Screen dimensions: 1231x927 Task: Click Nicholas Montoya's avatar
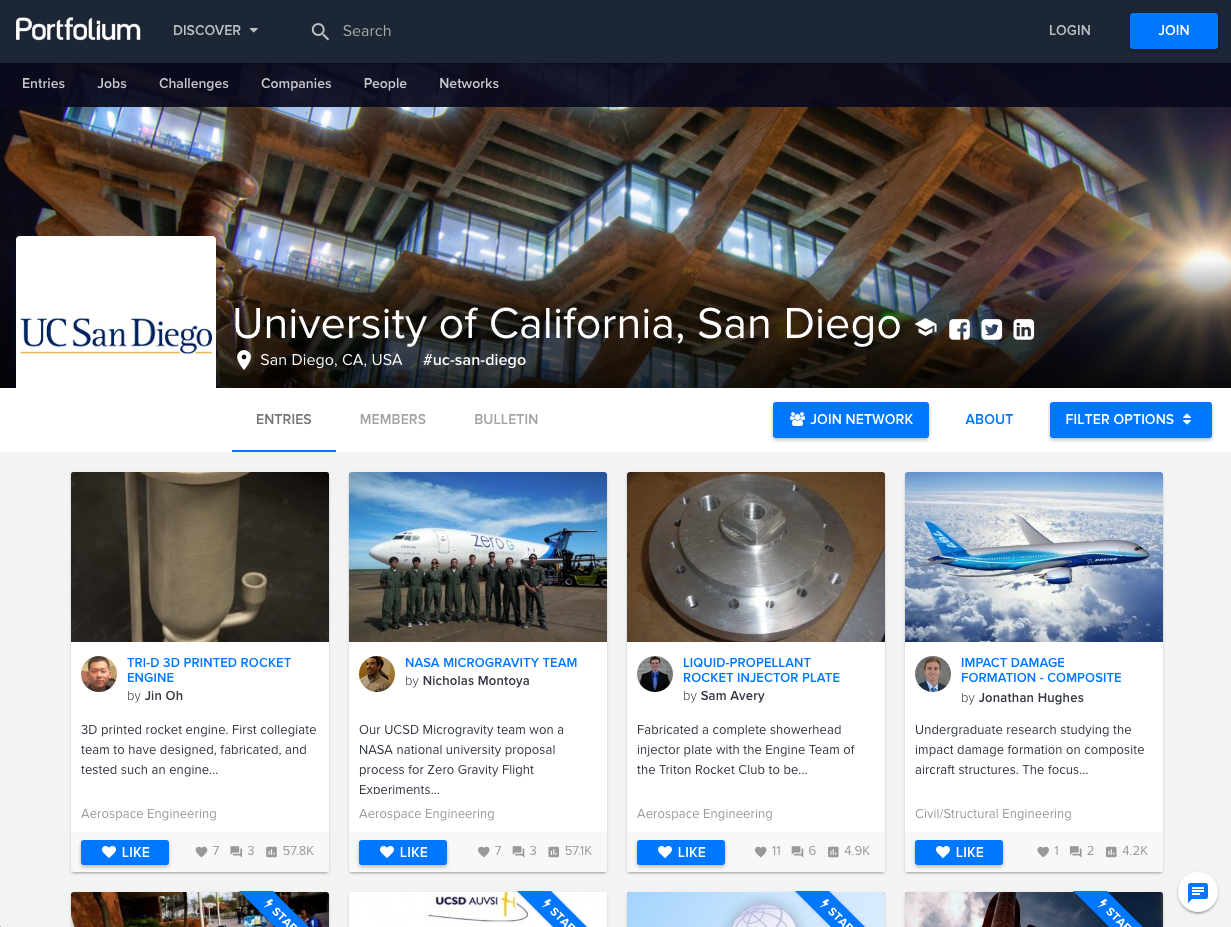377,674
